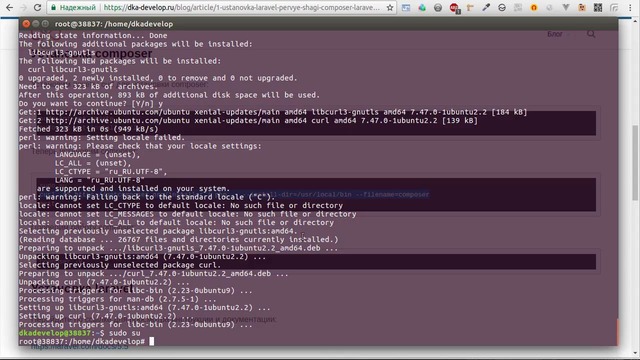Viewport: 640px width, 360px height.
Task: Click the 'LANG = "ru_RU.UTF-8"' line
Action: 100,180
